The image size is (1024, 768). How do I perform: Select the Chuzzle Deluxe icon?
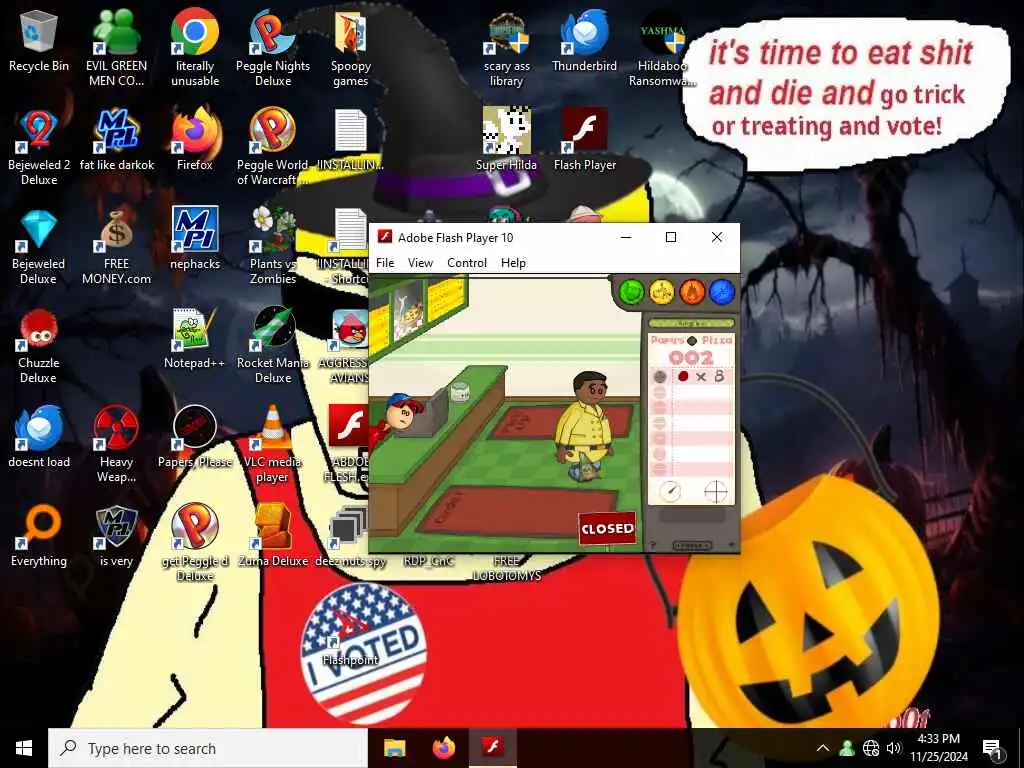(39, 346)
